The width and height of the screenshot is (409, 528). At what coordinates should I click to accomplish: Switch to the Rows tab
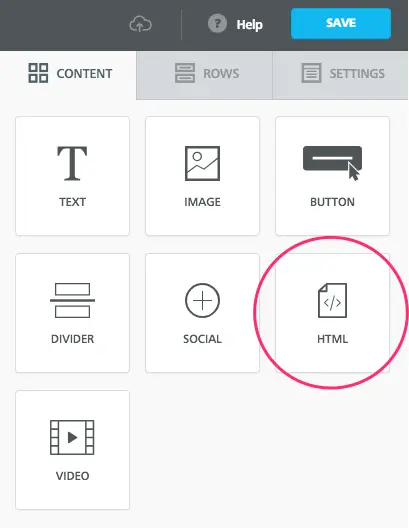pyautogui.click(x=204, y=75)
